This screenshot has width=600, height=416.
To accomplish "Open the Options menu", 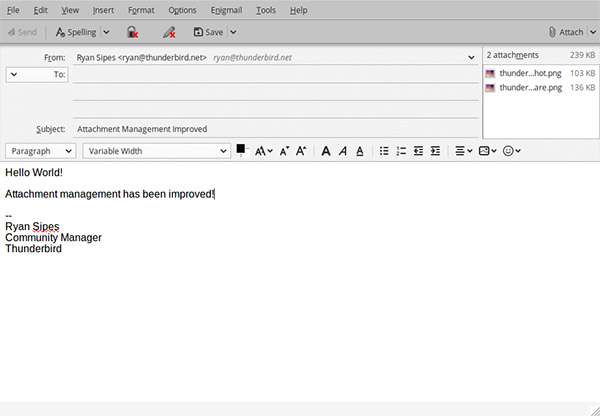I will point(182,10).
